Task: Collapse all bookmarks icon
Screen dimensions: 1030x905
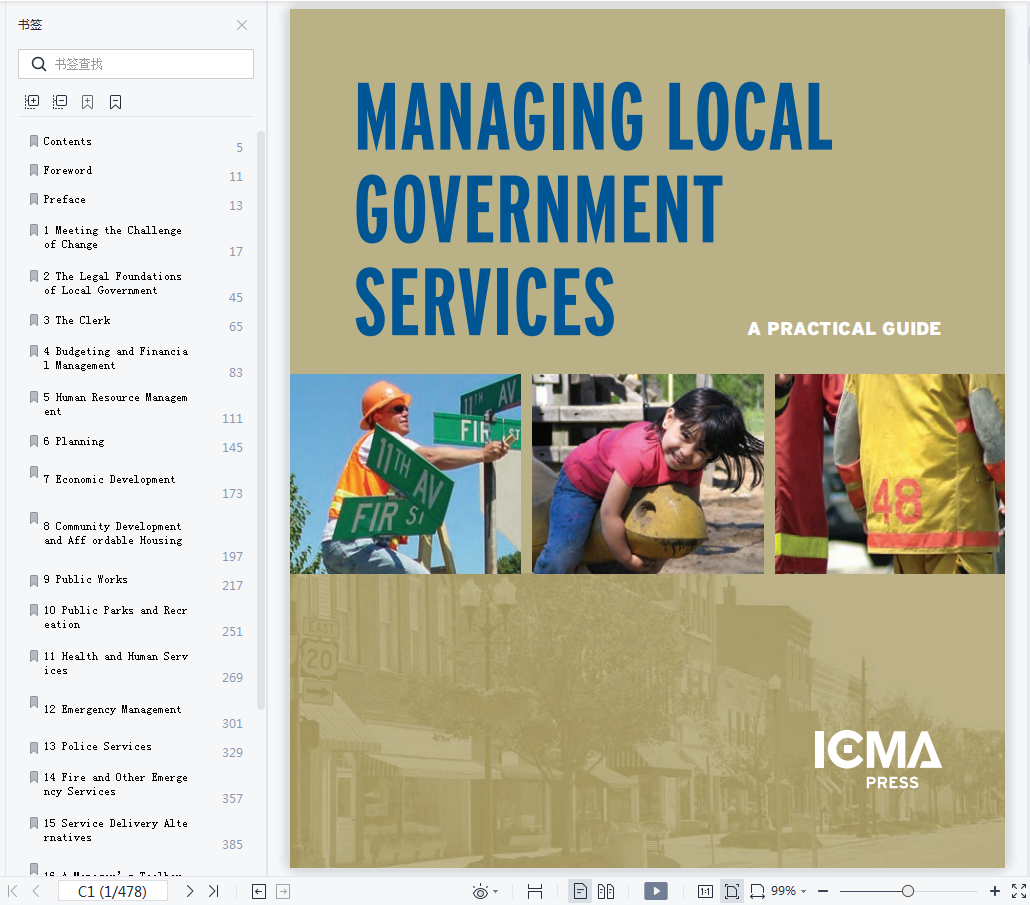Action: click(60, 102)
